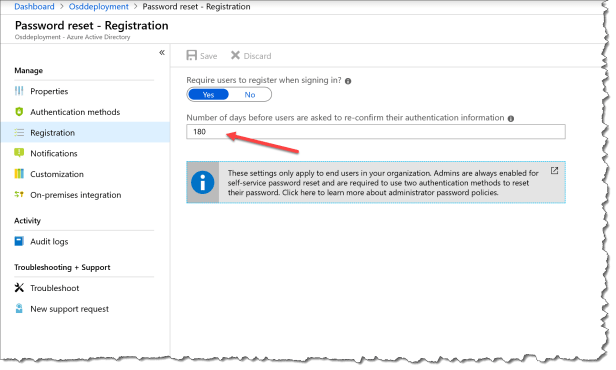Screen dimensions: 616x370
Task: Go to Osddeployment breadcrumb
Action: (x=99, y=7)
